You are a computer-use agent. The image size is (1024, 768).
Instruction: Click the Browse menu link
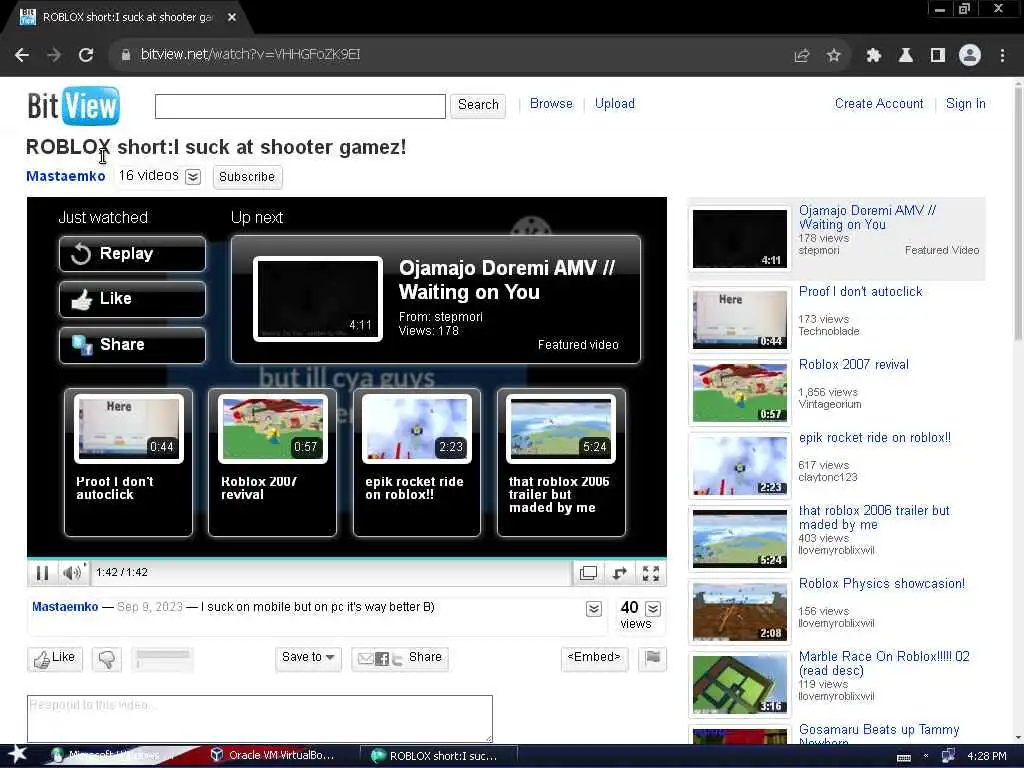click(551, 104)
